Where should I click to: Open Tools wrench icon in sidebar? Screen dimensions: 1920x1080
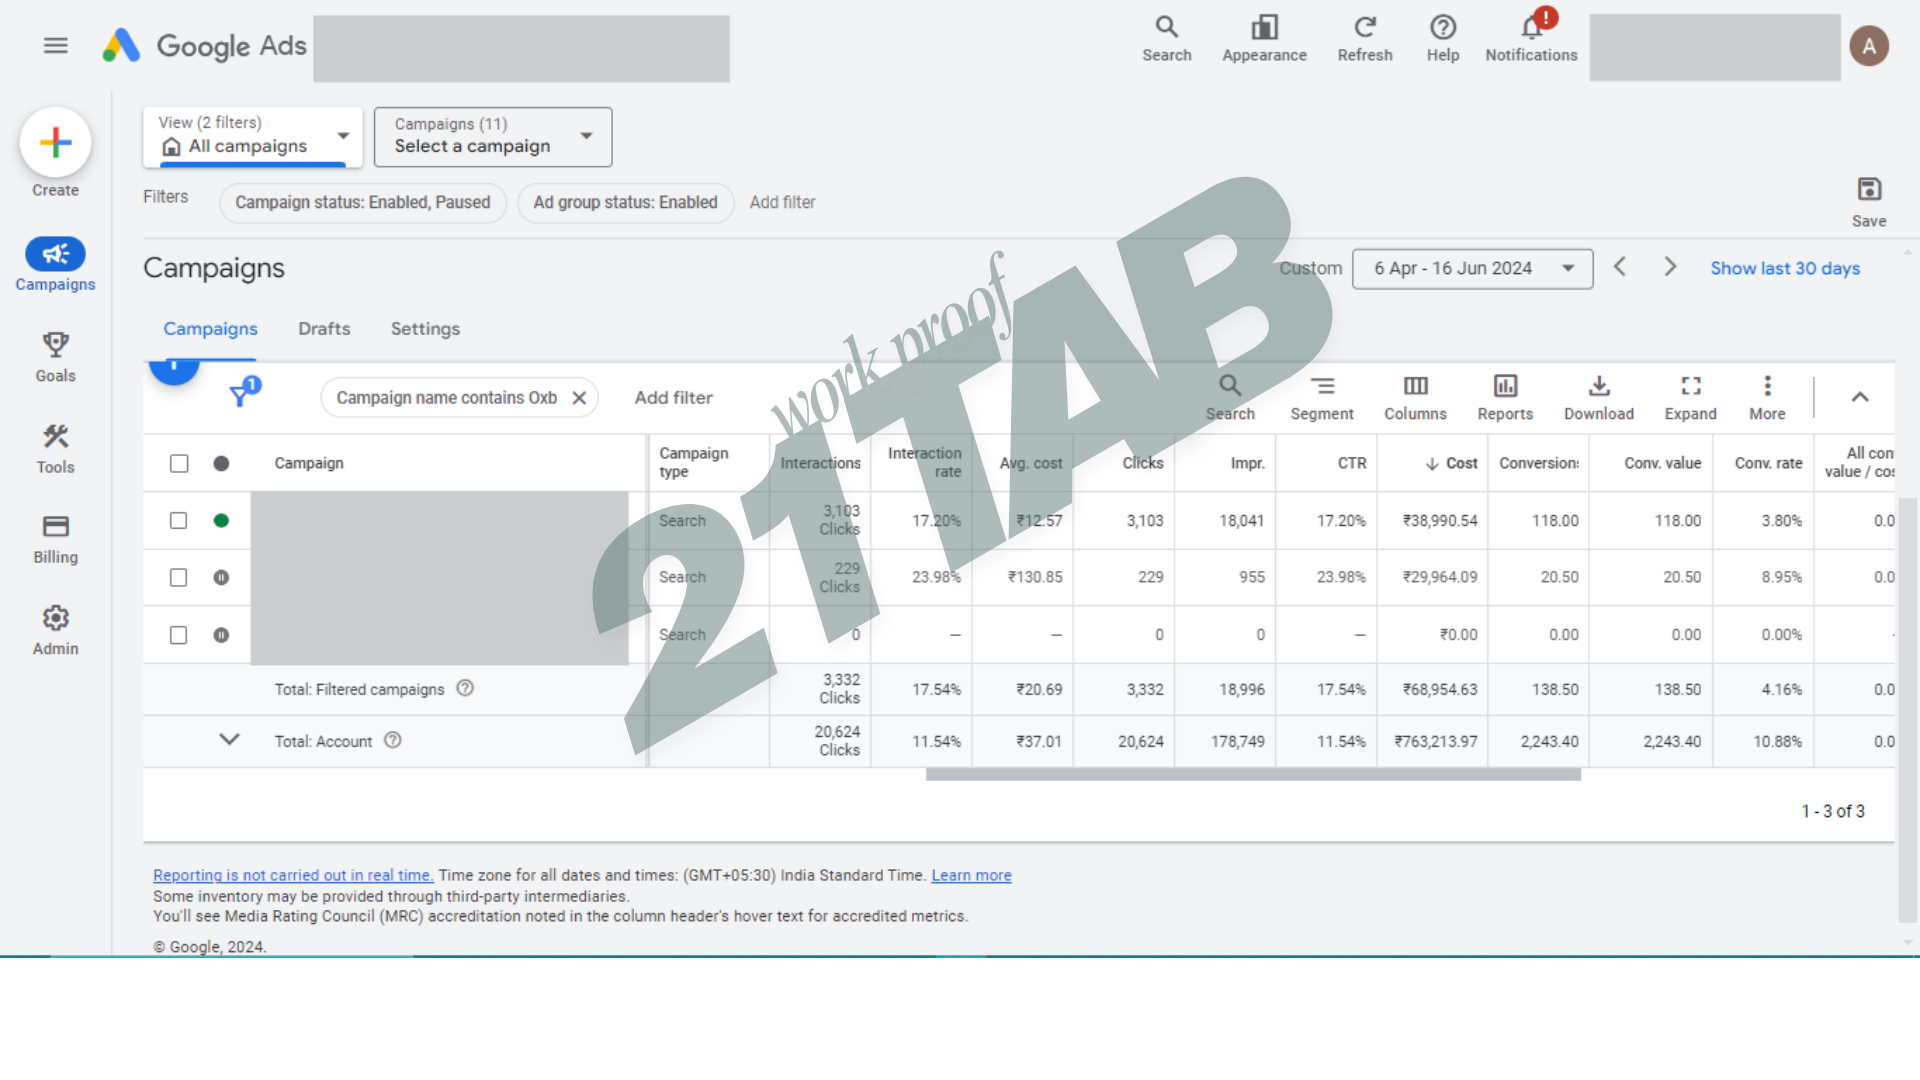55,437
